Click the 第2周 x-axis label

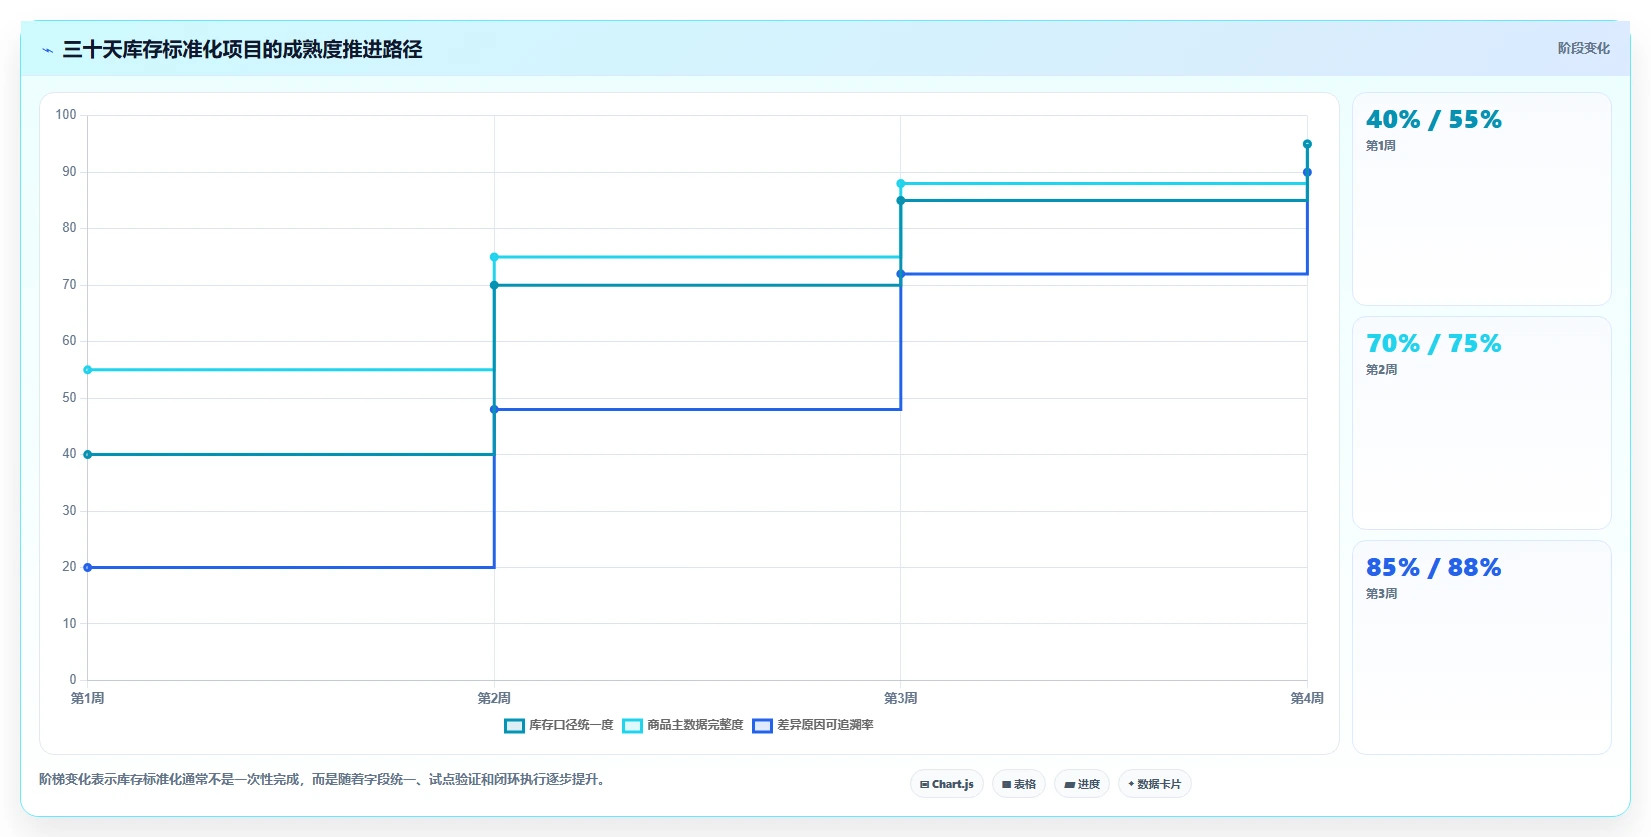click(x=494, y=698)
